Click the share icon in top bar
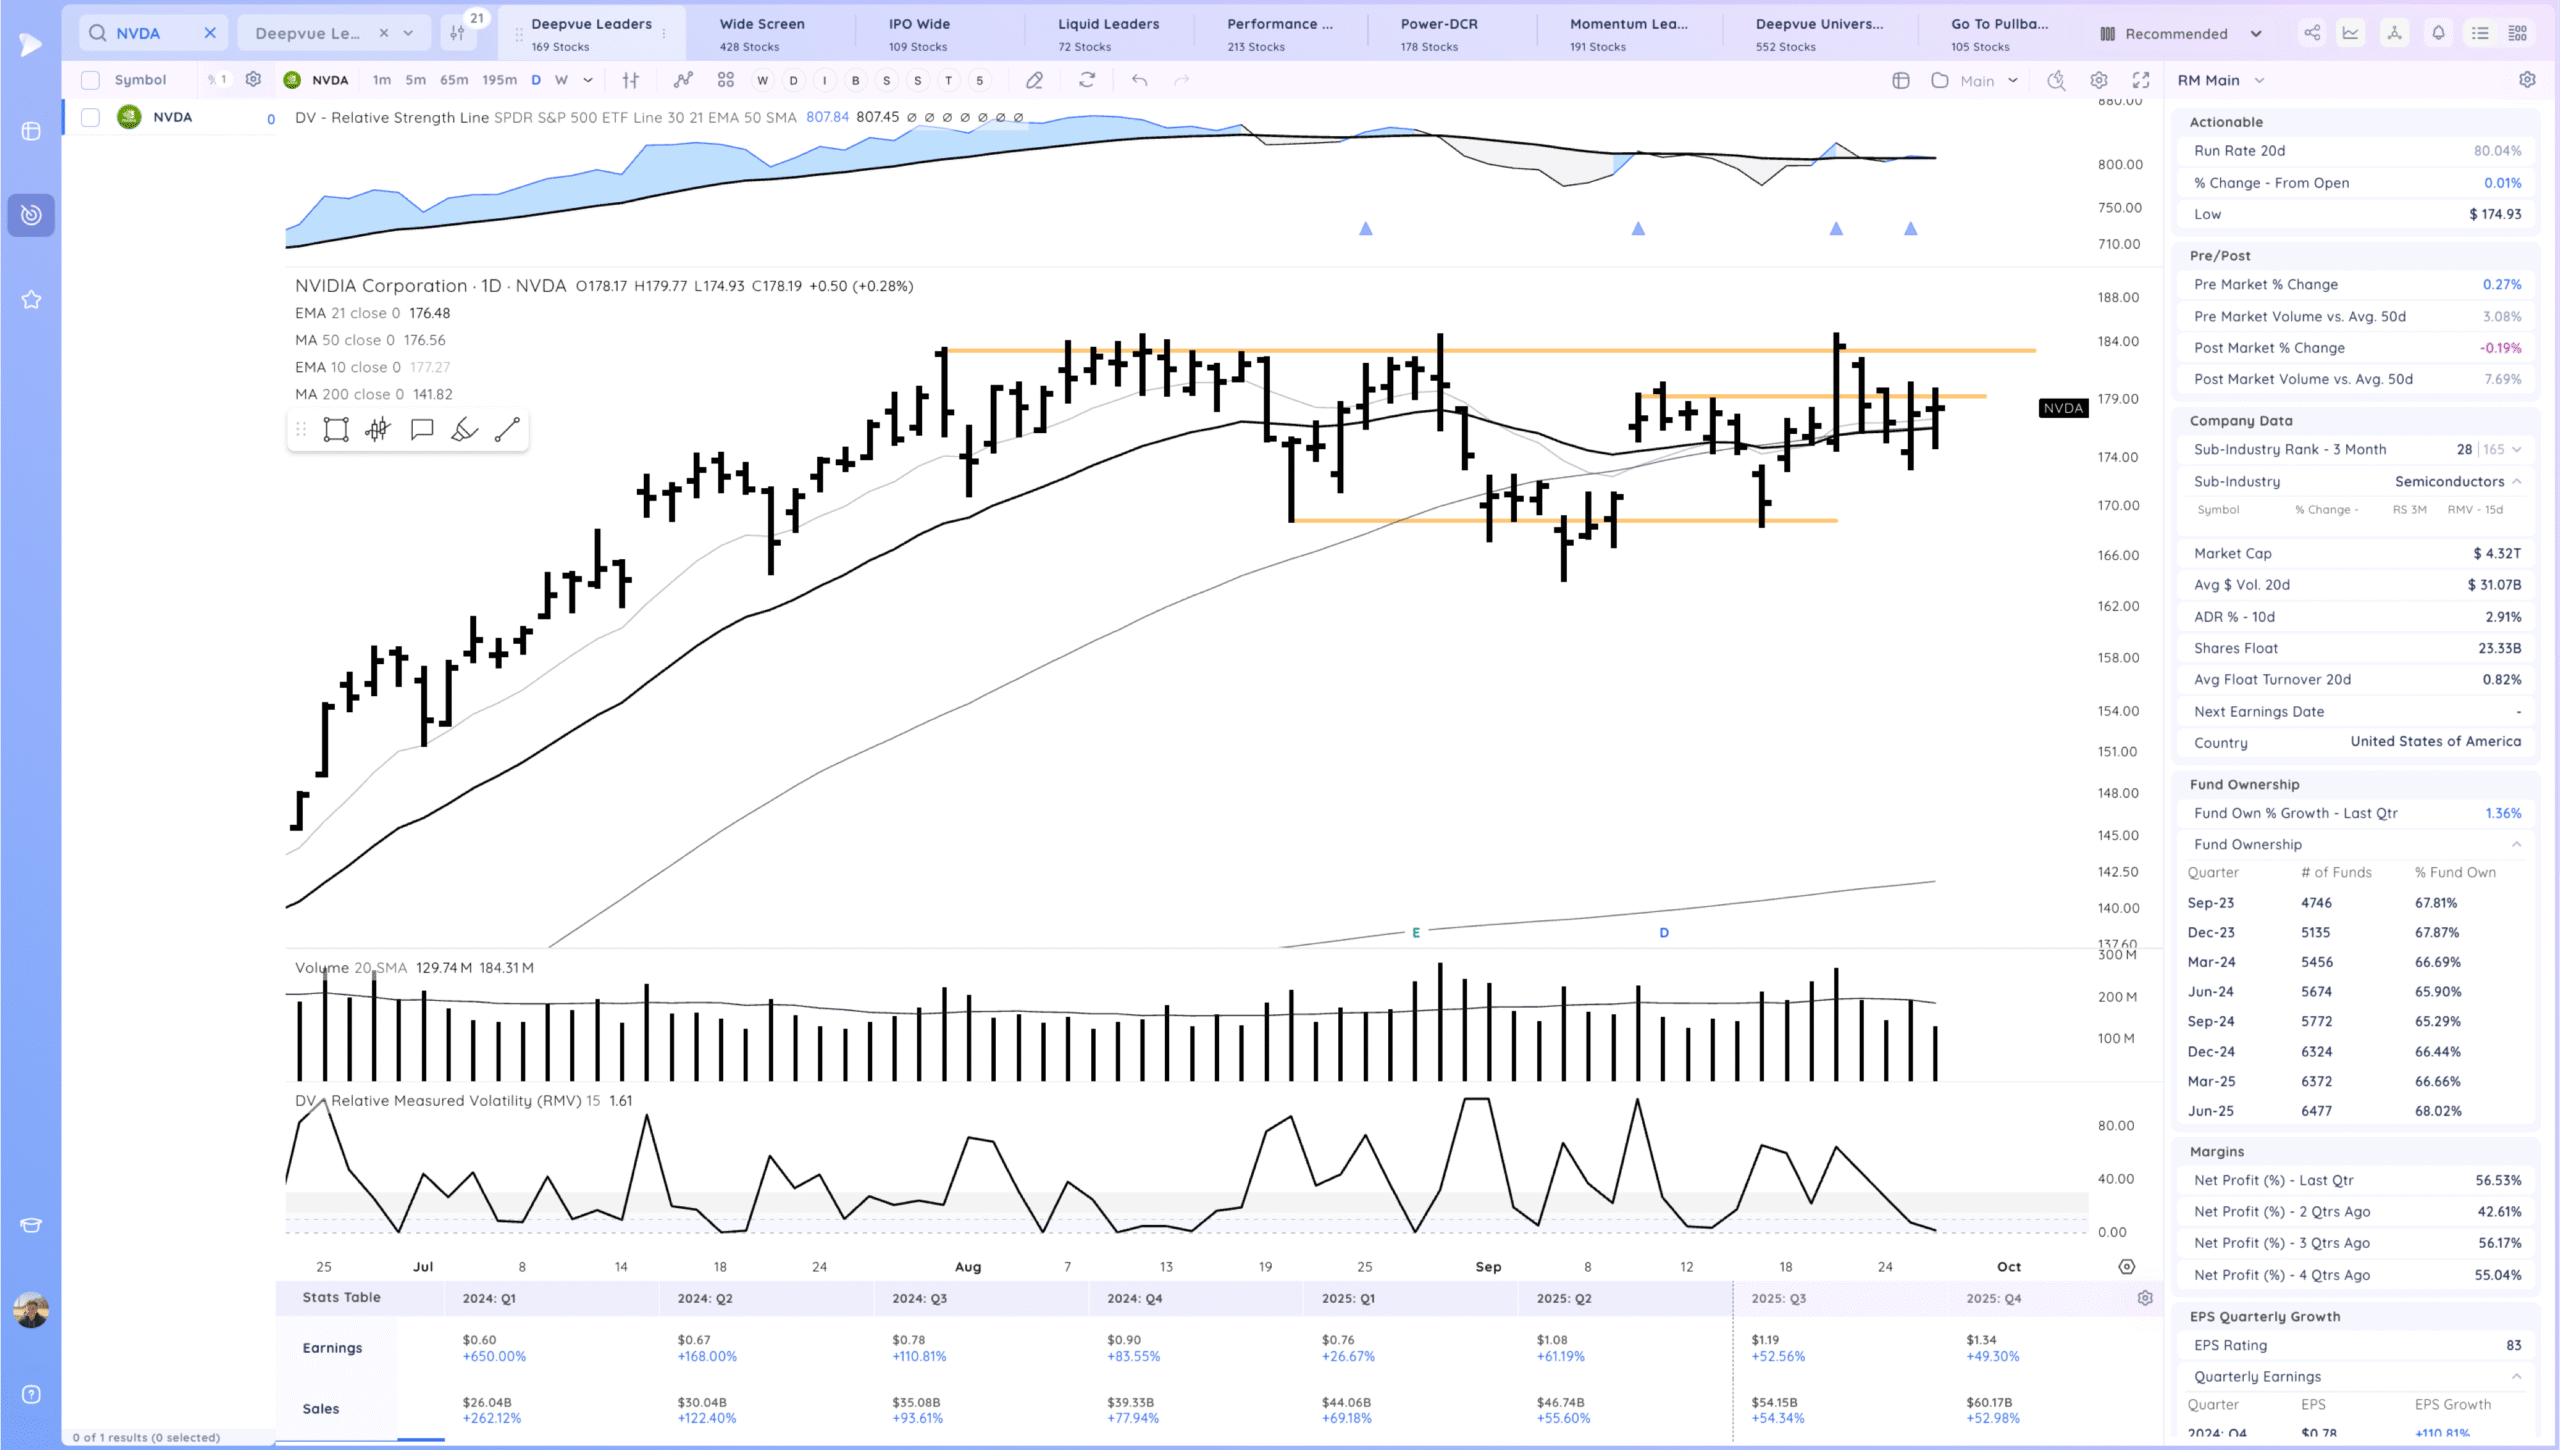 2312,33
